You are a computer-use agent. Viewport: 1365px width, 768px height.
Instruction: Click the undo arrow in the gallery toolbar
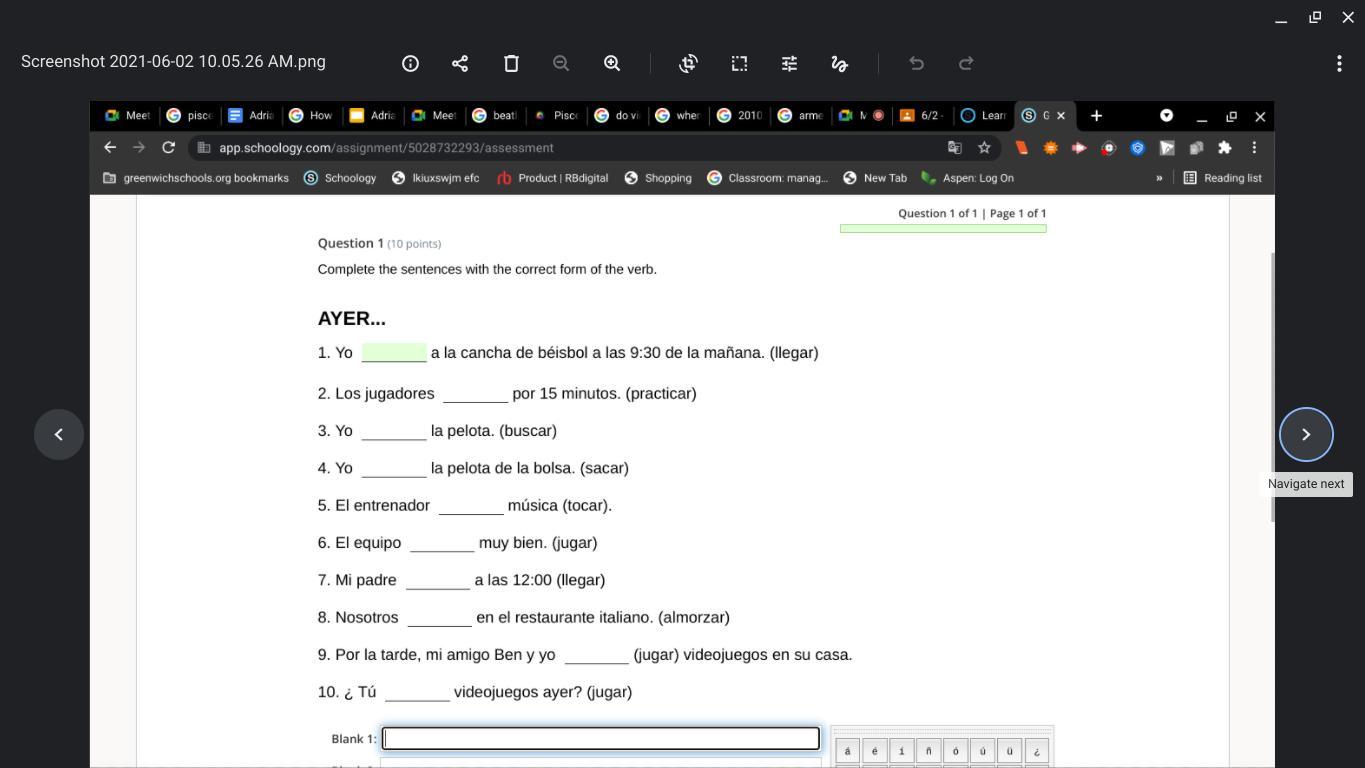(x=916, y=63)
